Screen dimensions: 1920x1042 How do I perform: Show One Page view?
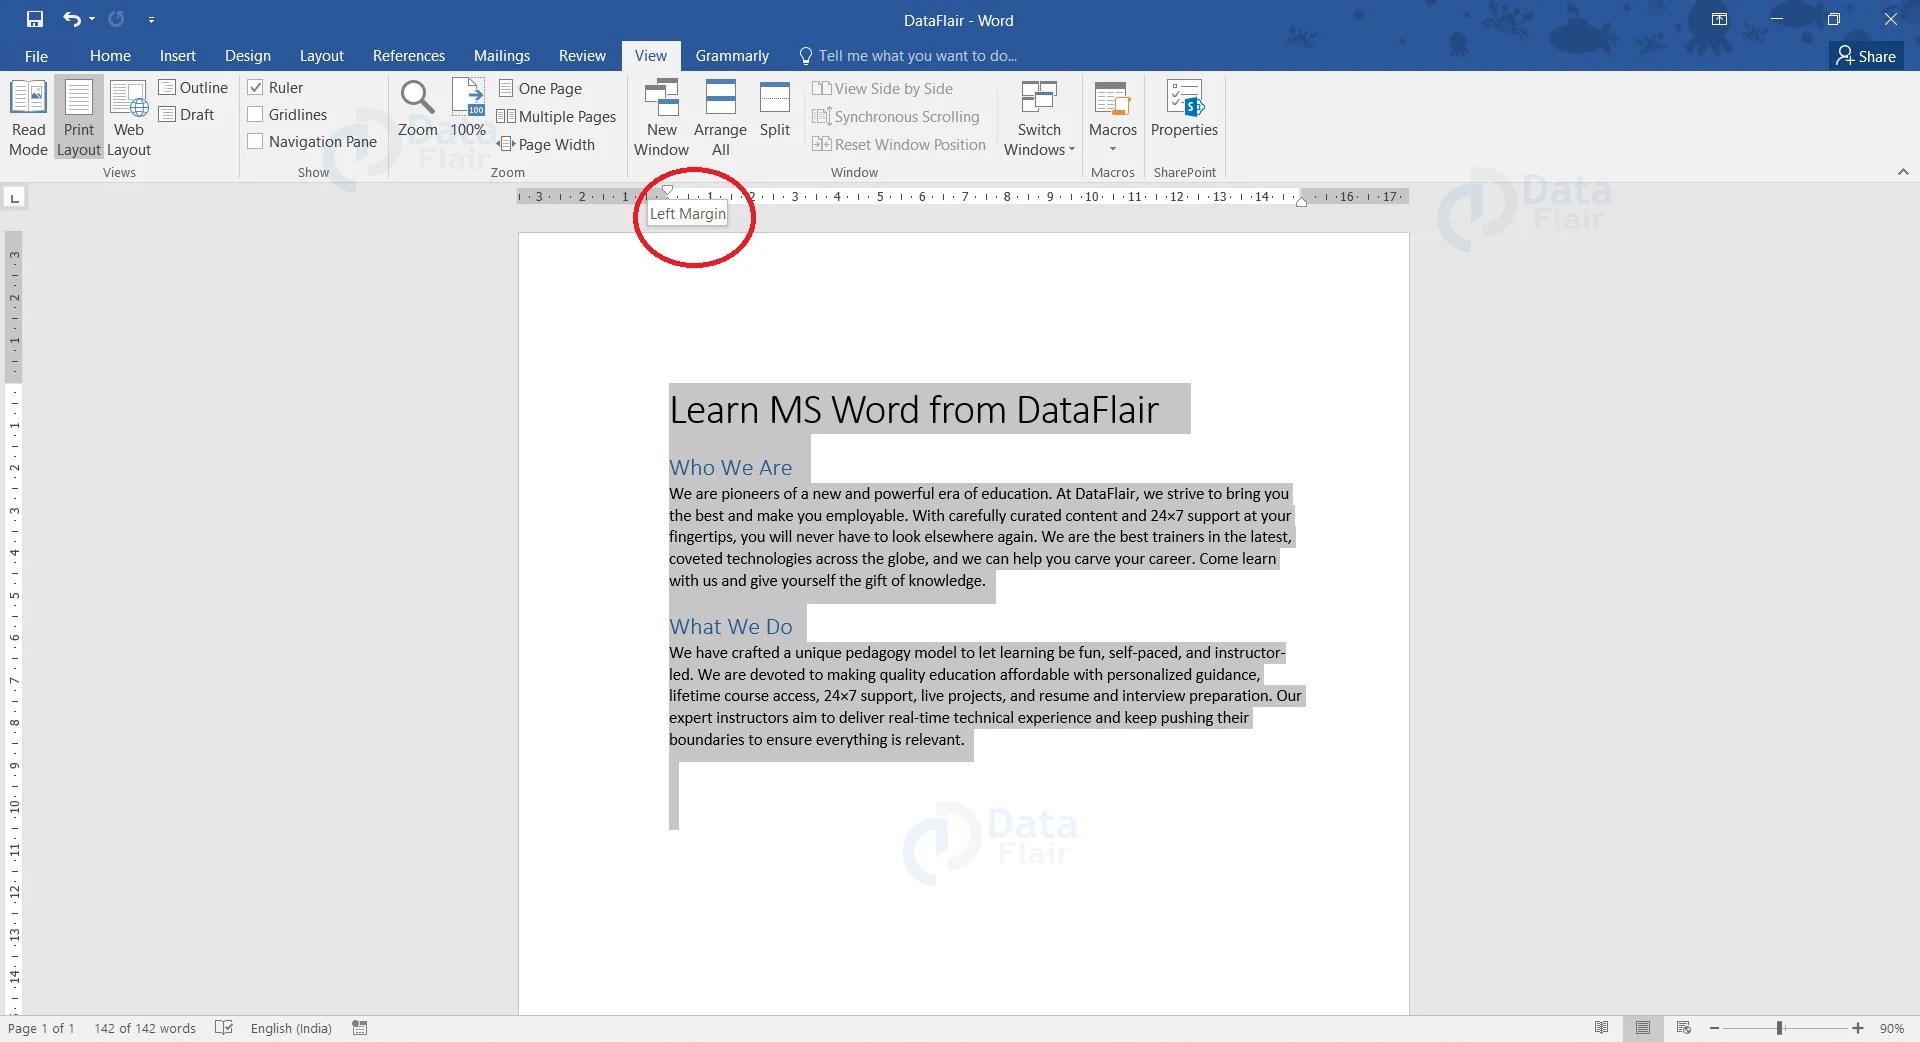click(541, 88)
